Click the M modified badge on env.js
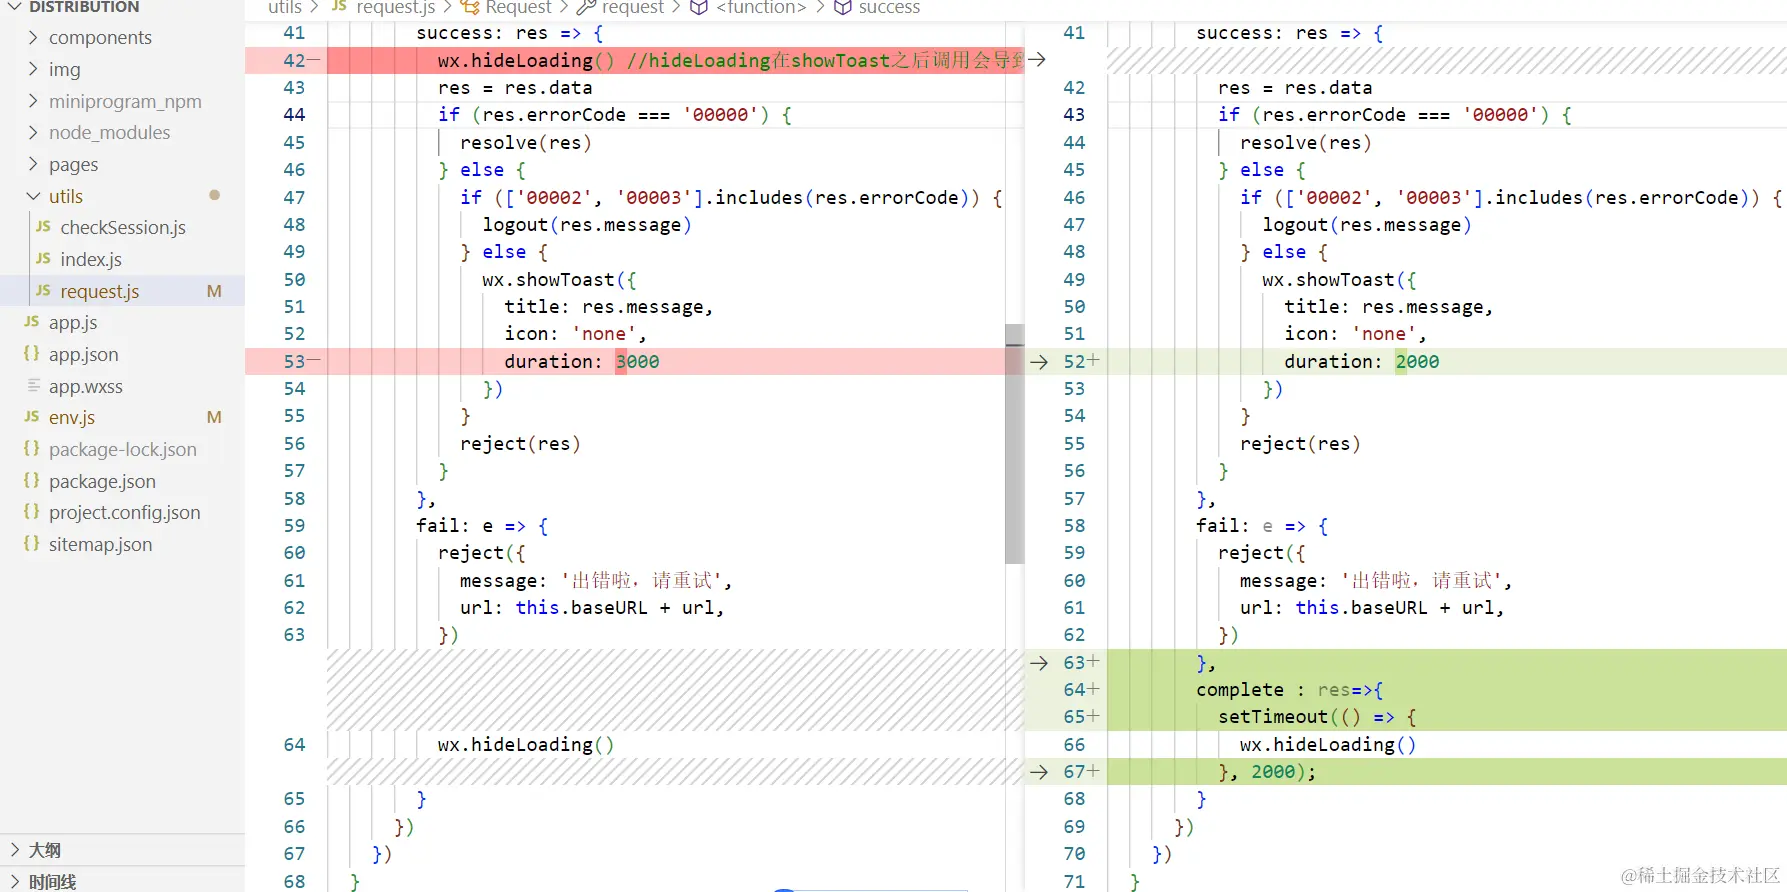Viewport: 1787px width, 892px height. (x=214, y=417)
